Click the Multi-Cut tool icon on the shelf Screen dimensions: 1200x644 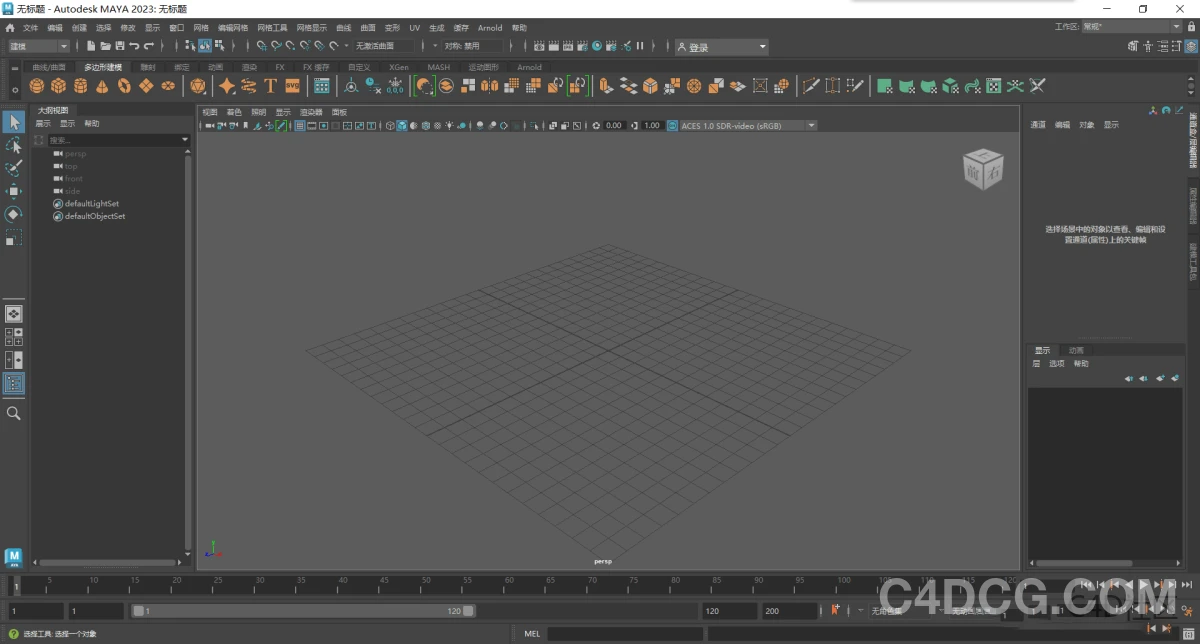click(x=811, y=86)
